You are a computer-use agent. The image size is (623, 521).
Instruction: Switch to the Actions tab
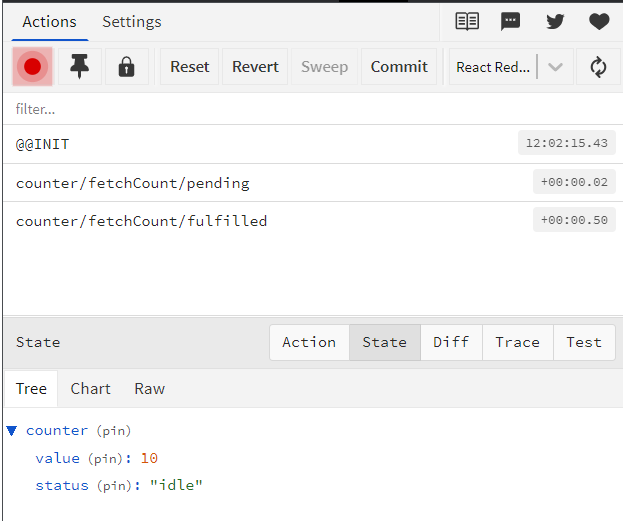click(50, 22)
